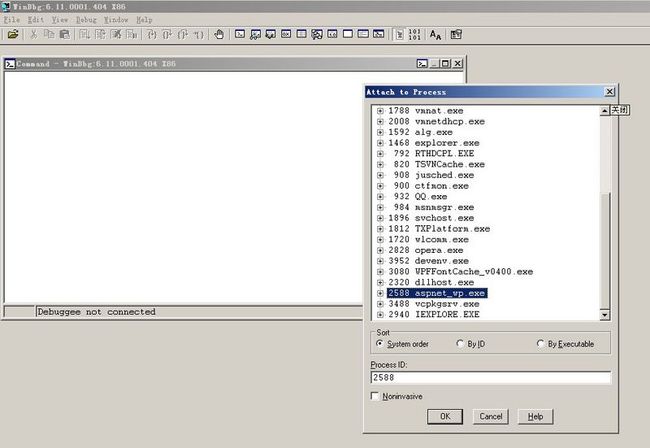Click the Go debugging toolbar icon
Image resolution: width=650 pixels, height=448 pixels.
click(84, 34)
